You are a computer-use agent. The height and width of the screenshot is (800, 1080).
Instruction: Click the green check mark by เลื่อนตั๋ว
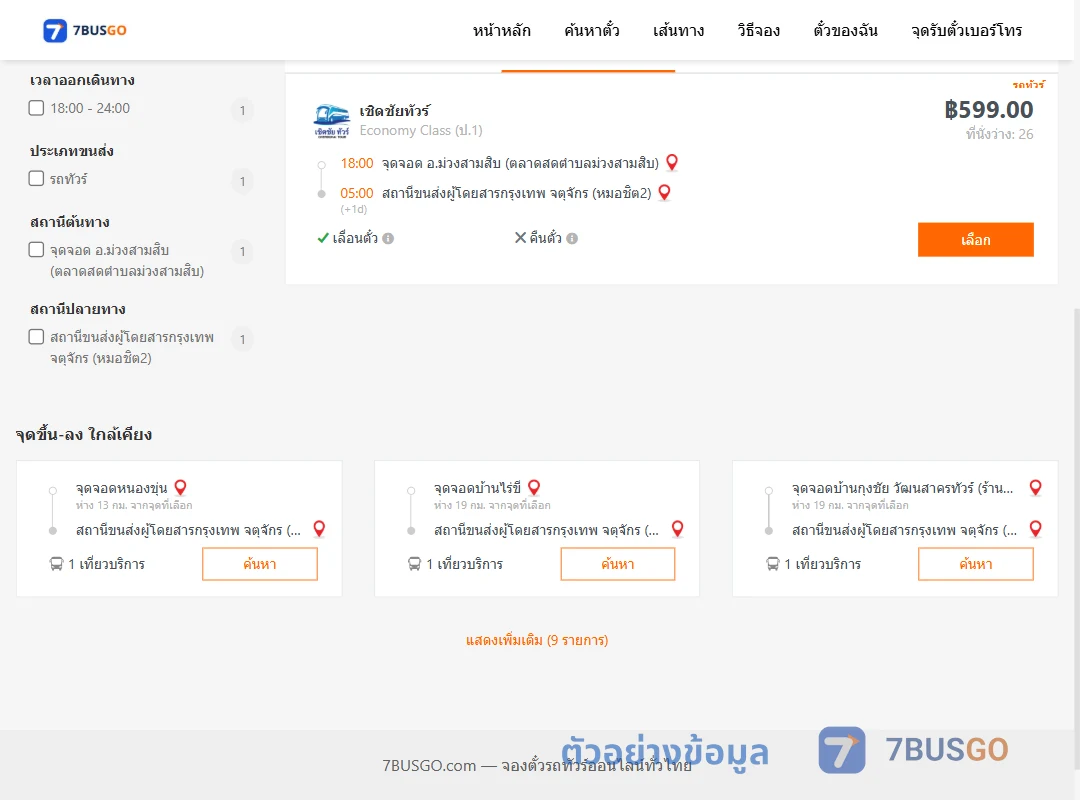tap(322, 238)
